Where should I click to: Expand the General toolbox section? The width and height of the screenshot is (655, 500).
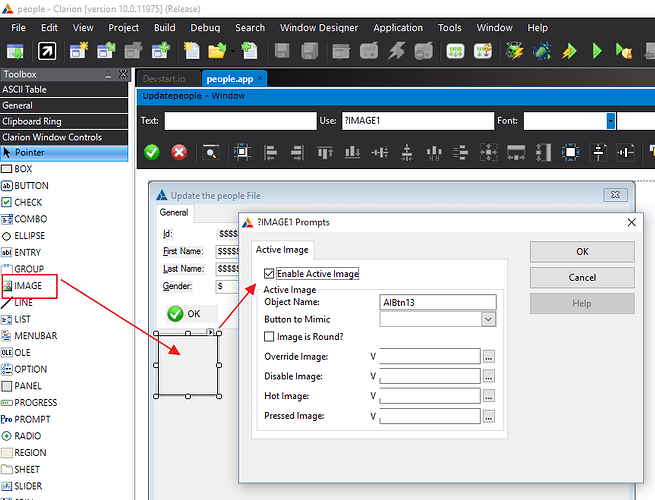64,105
